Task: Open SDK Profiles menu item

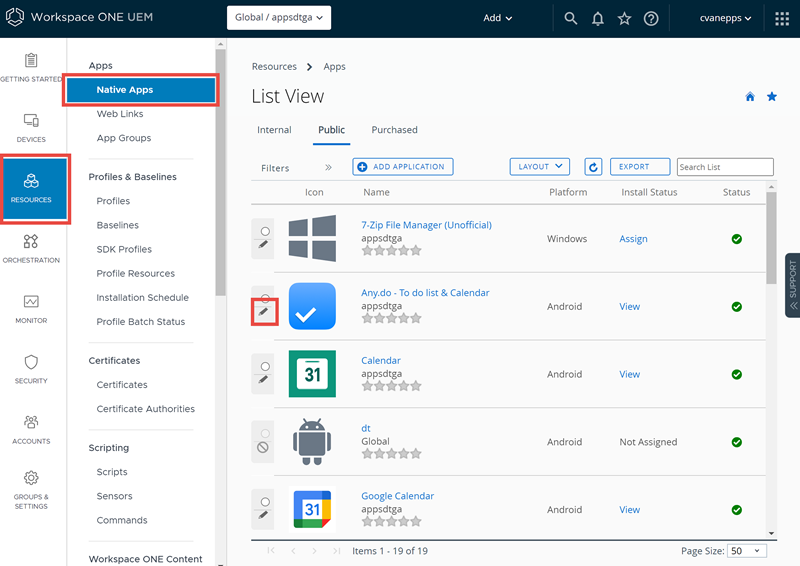Action: 124,249
